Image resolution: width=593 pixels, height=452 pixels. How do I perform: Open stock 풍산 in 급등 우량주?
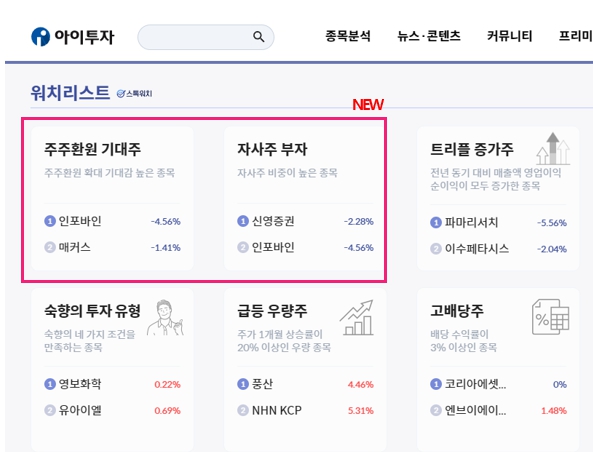(x=262, y=384)
